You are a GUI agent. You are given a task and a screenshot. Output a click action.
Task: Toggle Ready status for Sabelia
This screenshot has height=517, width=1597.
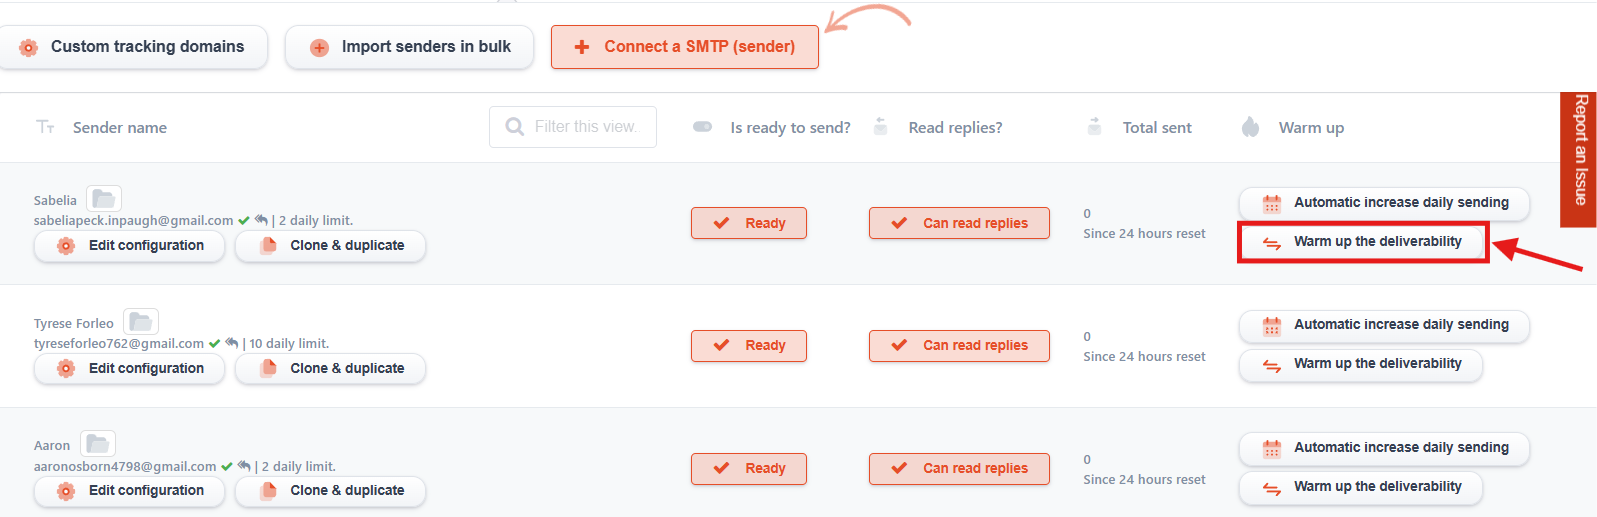[749, 223]
